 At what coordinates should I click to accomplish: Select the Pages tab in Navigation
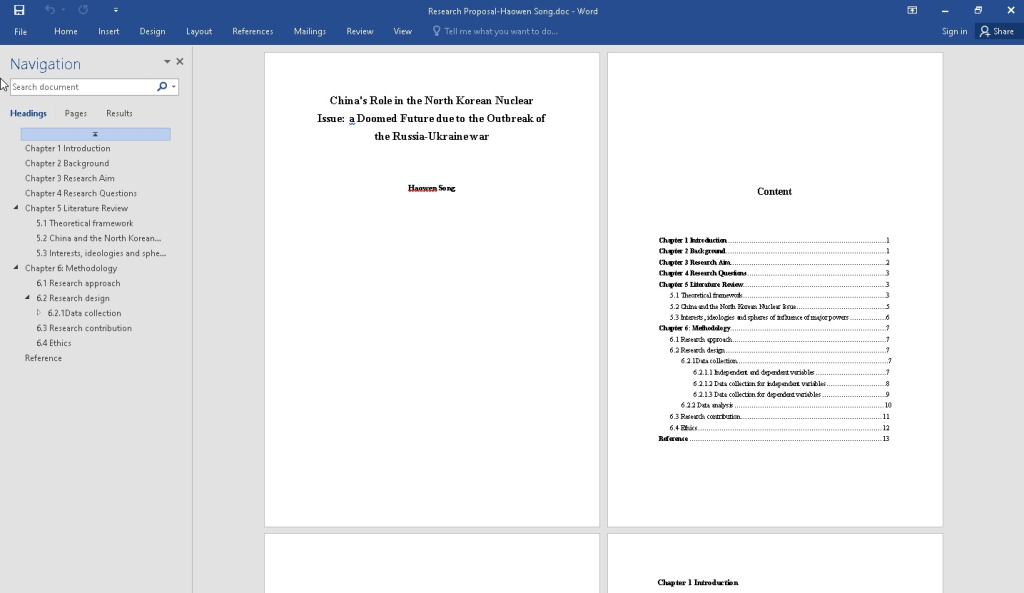[x=76, y=114]
